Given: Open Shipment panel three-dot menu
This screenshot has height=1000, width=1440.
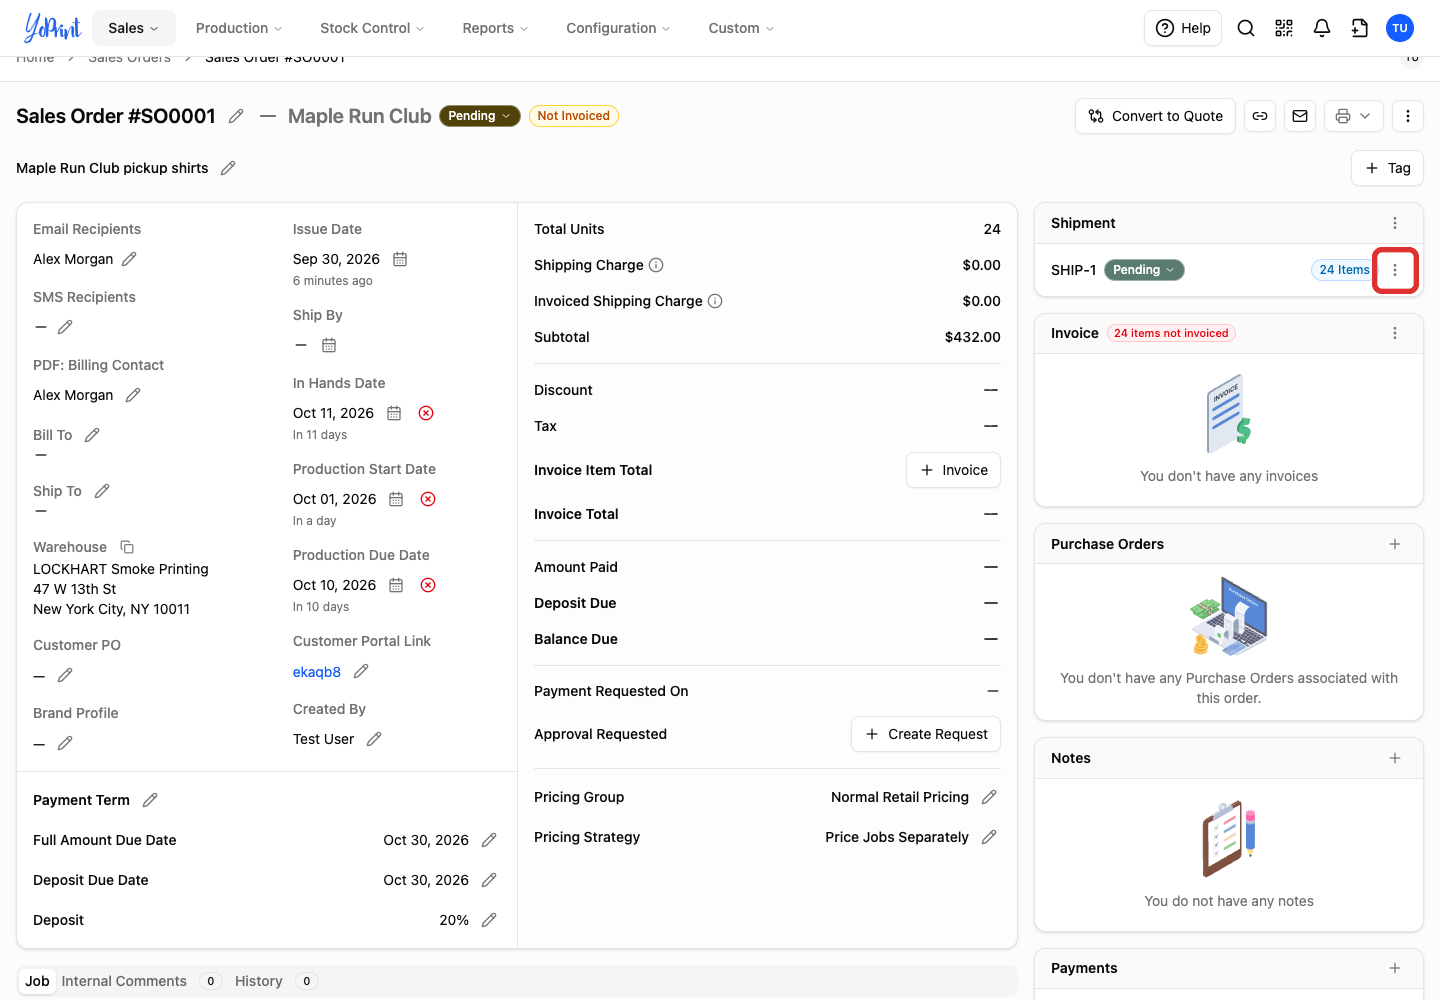Looking at the screenshot, I should point(1395,223).
